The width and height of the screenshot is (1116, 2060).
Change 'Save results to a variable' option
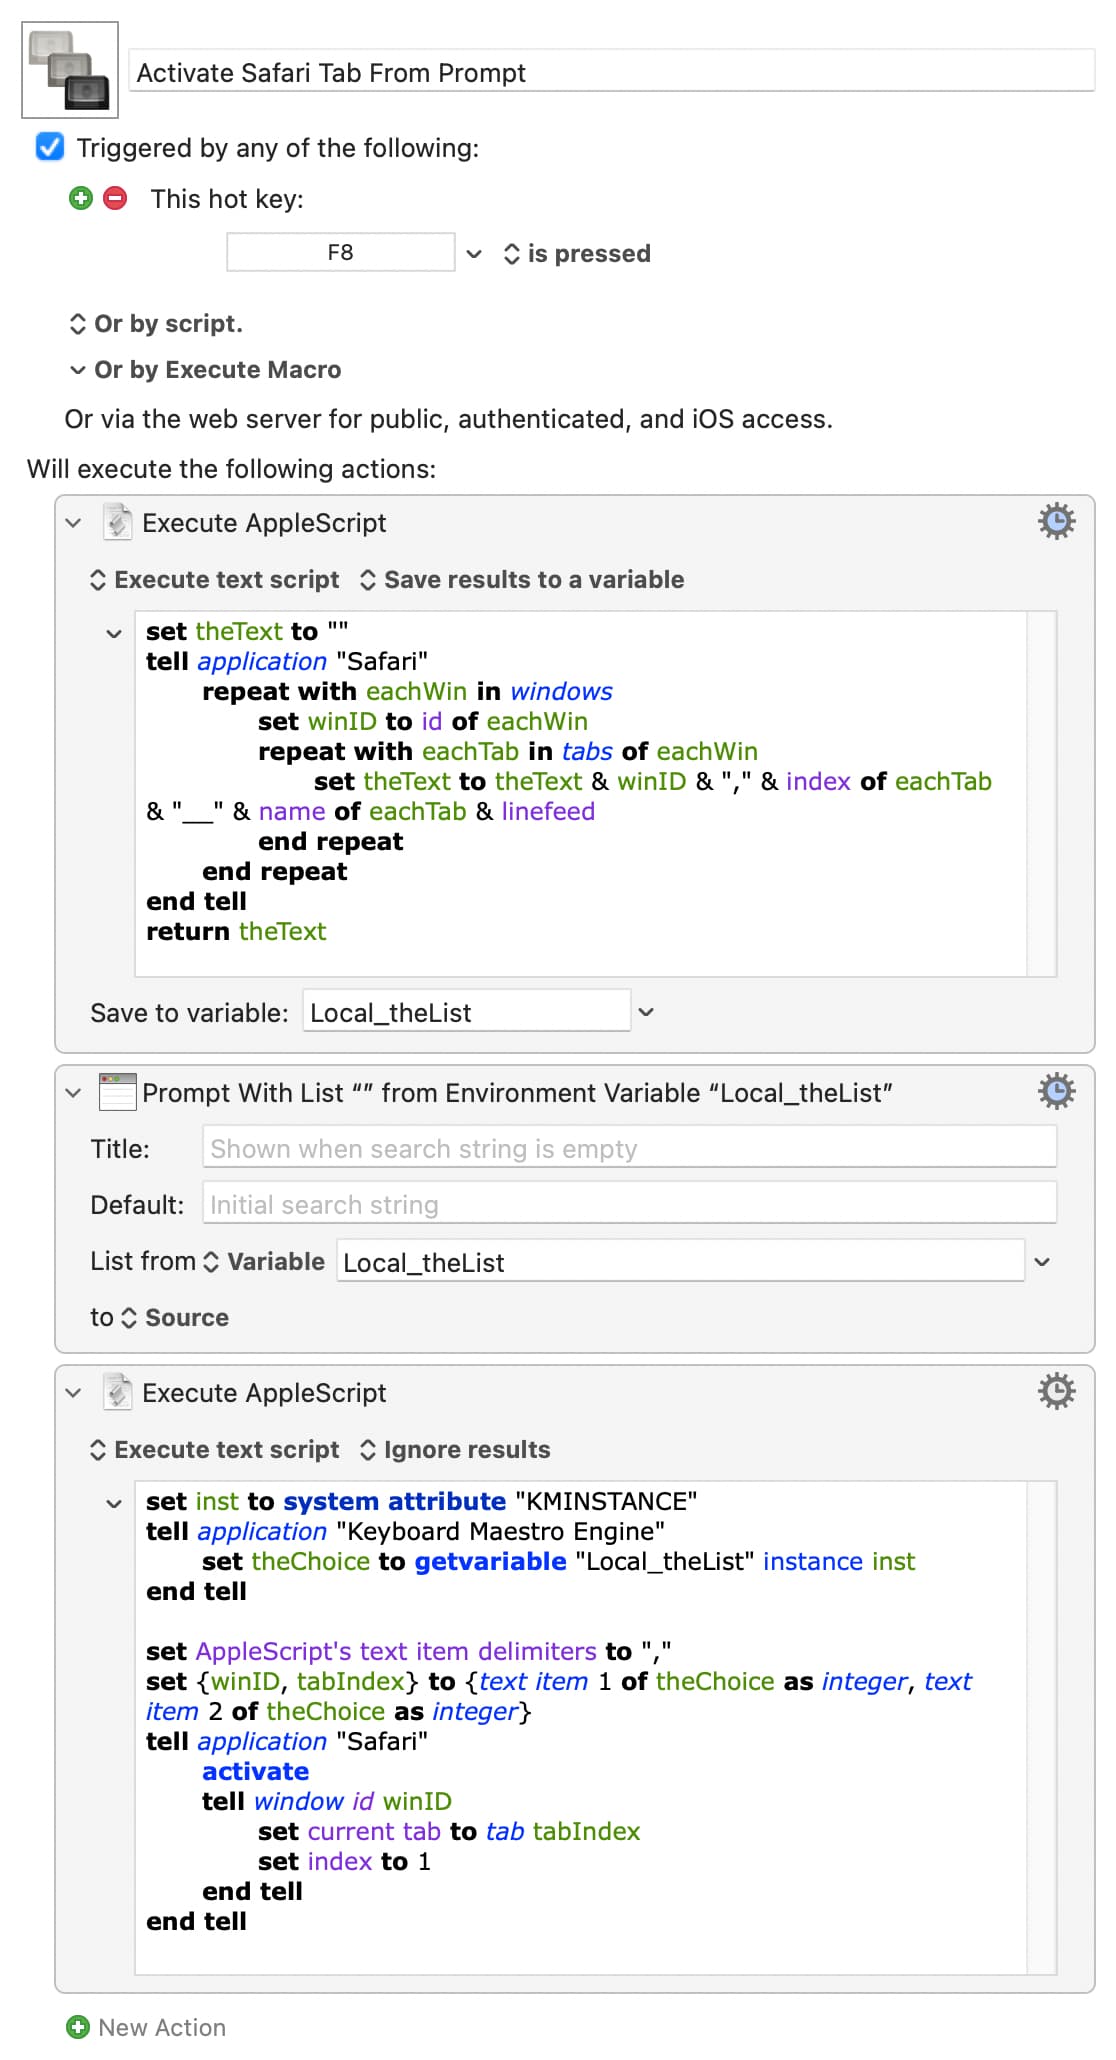[x=522, y=580]
